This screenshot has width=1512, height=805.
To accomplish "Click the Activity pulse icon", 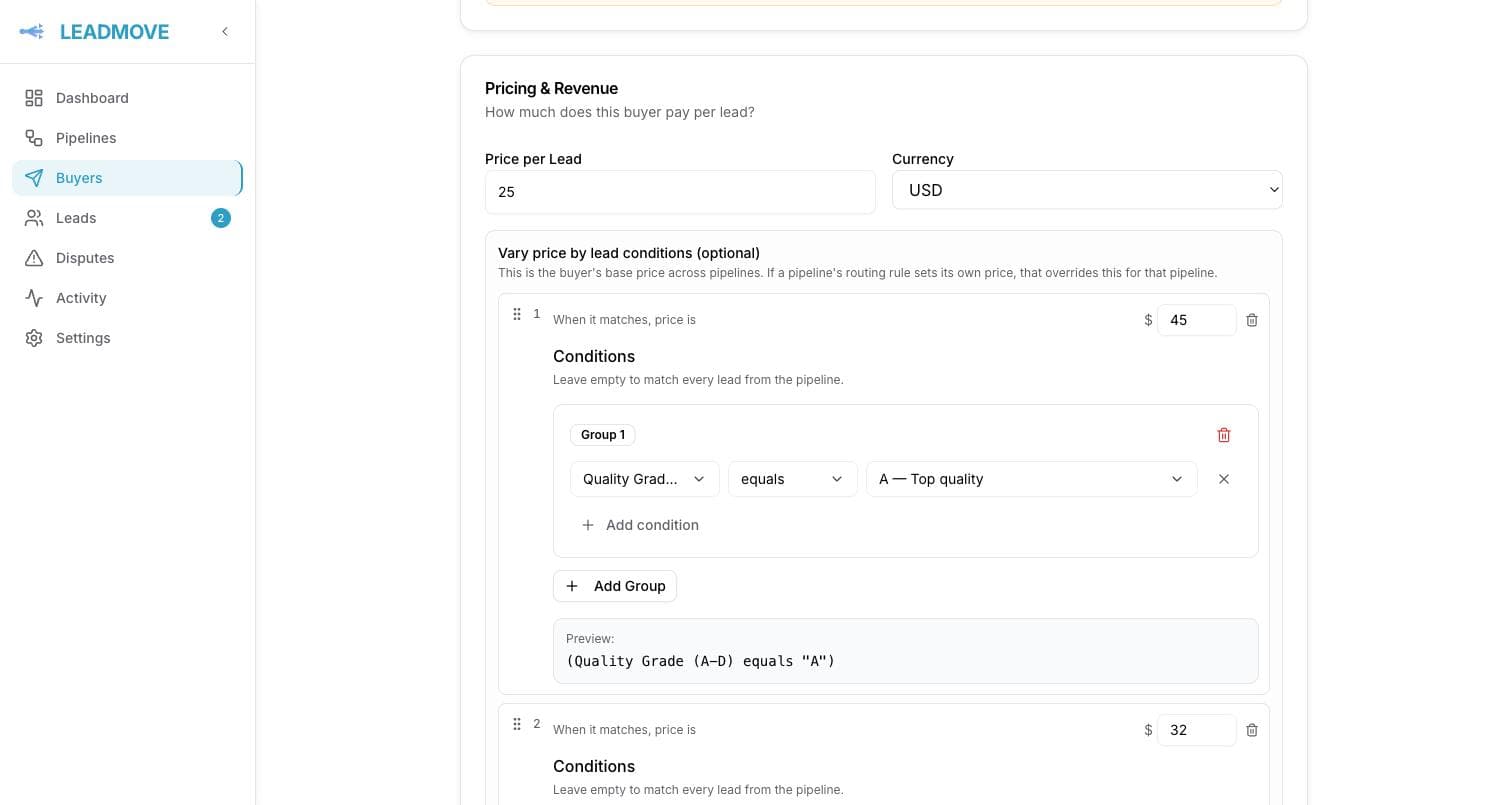I will [x=34, y=298].
